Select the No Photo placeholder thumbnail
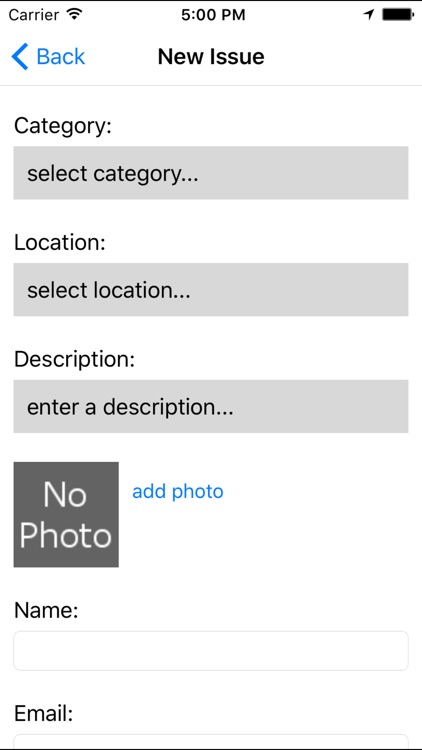 pyautogui.click(x=66, y=515)
